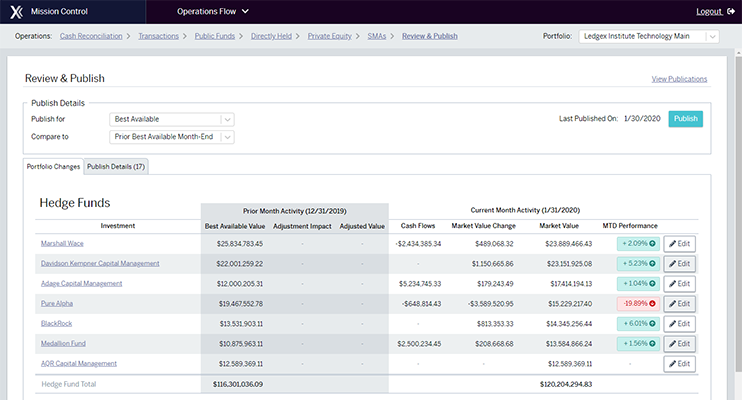Click the red down-arrow icon on the Pure Alpha -19.89% badge
Viewport: 742px width, 400px height.
click(x=652, y=303)
